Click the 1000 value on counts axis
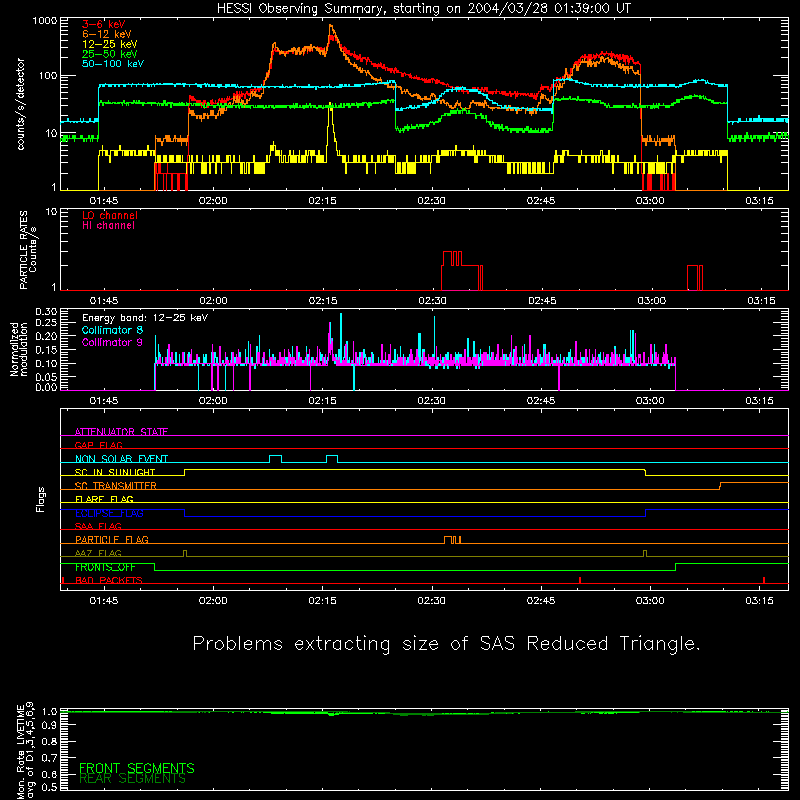 (45, 21)
